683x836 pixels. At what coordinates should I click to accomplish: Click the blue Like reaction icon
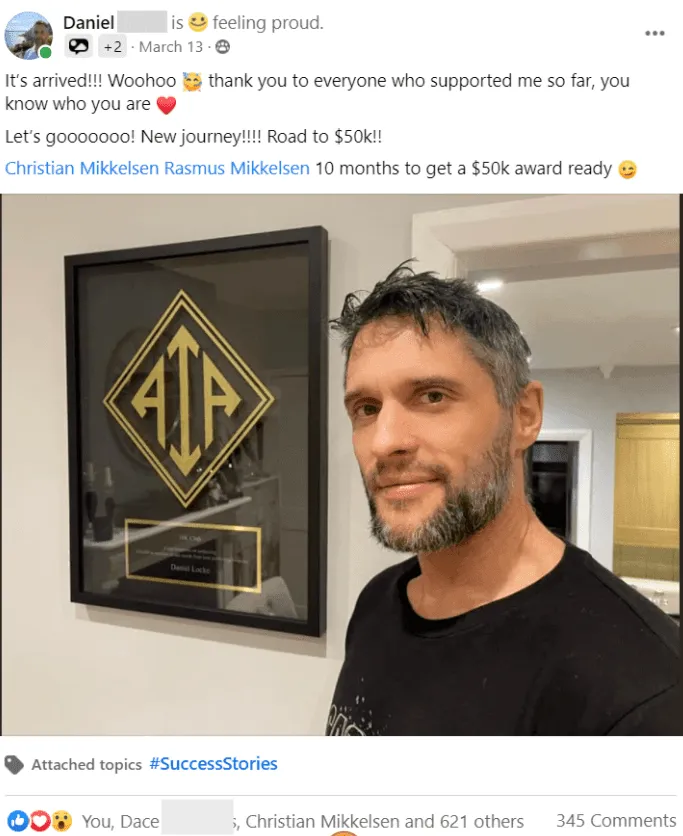tap(18, 821)
